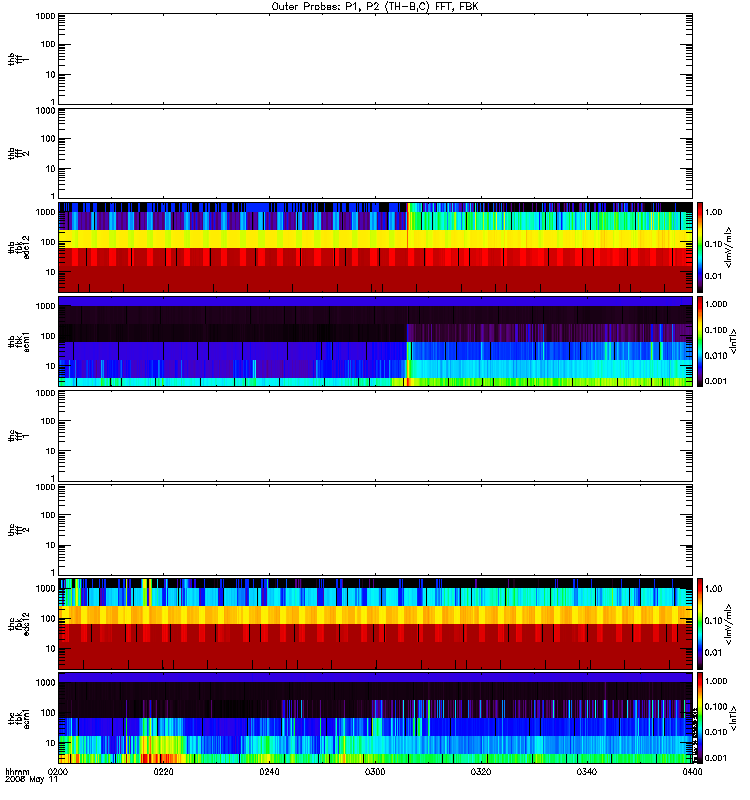Click the 1000 tick label of thb fff 1 panel

[x=45, y=16]
